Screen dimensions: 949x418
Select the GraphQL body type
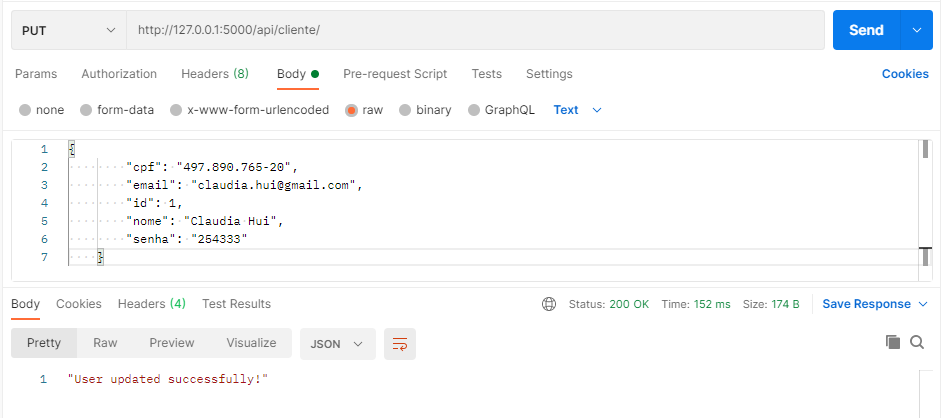tap(502, 110)
